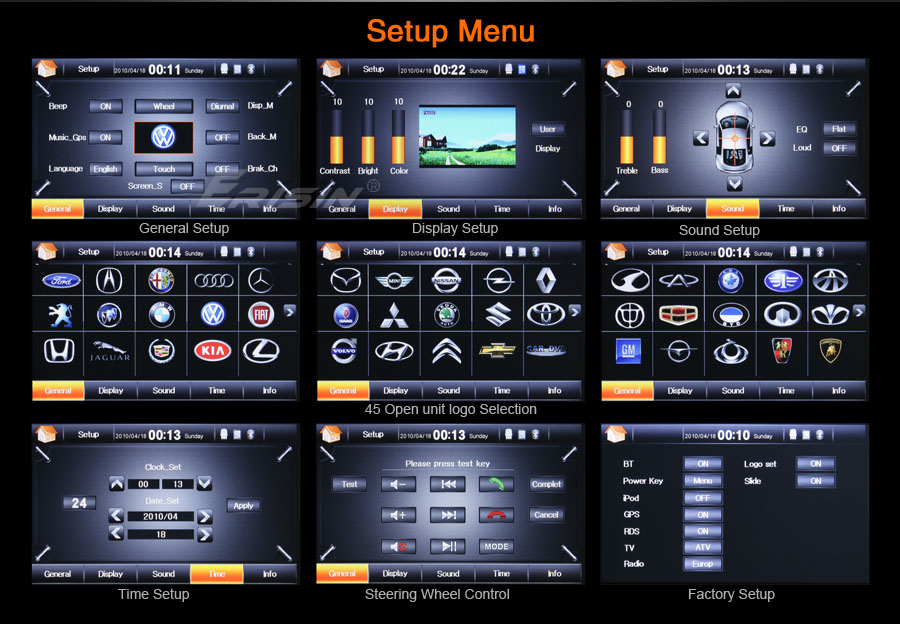Open the Wheel setup button
Viewport: 900px width, 624px height.
pyautogui.click(x=164, y=106)
